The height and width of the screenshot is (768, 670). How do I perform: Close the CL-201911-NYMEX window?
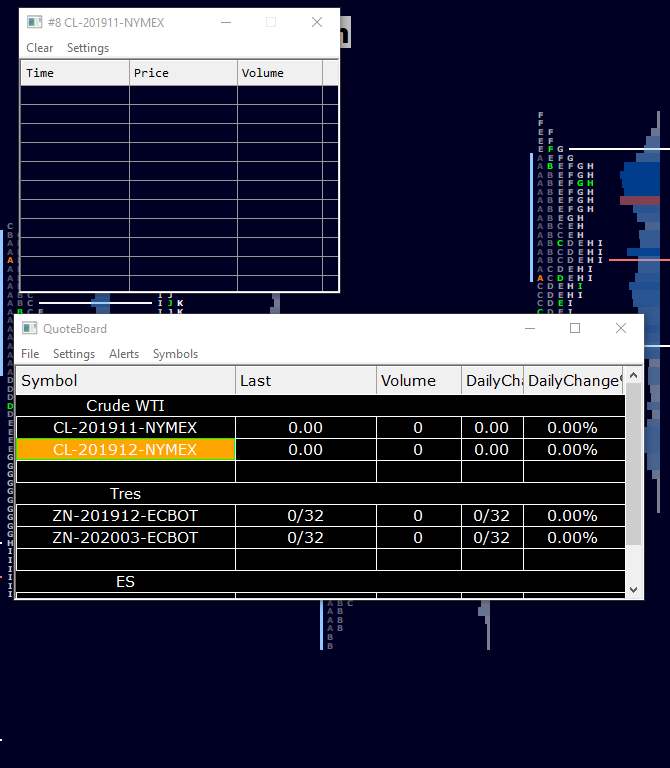pos(317,22)
